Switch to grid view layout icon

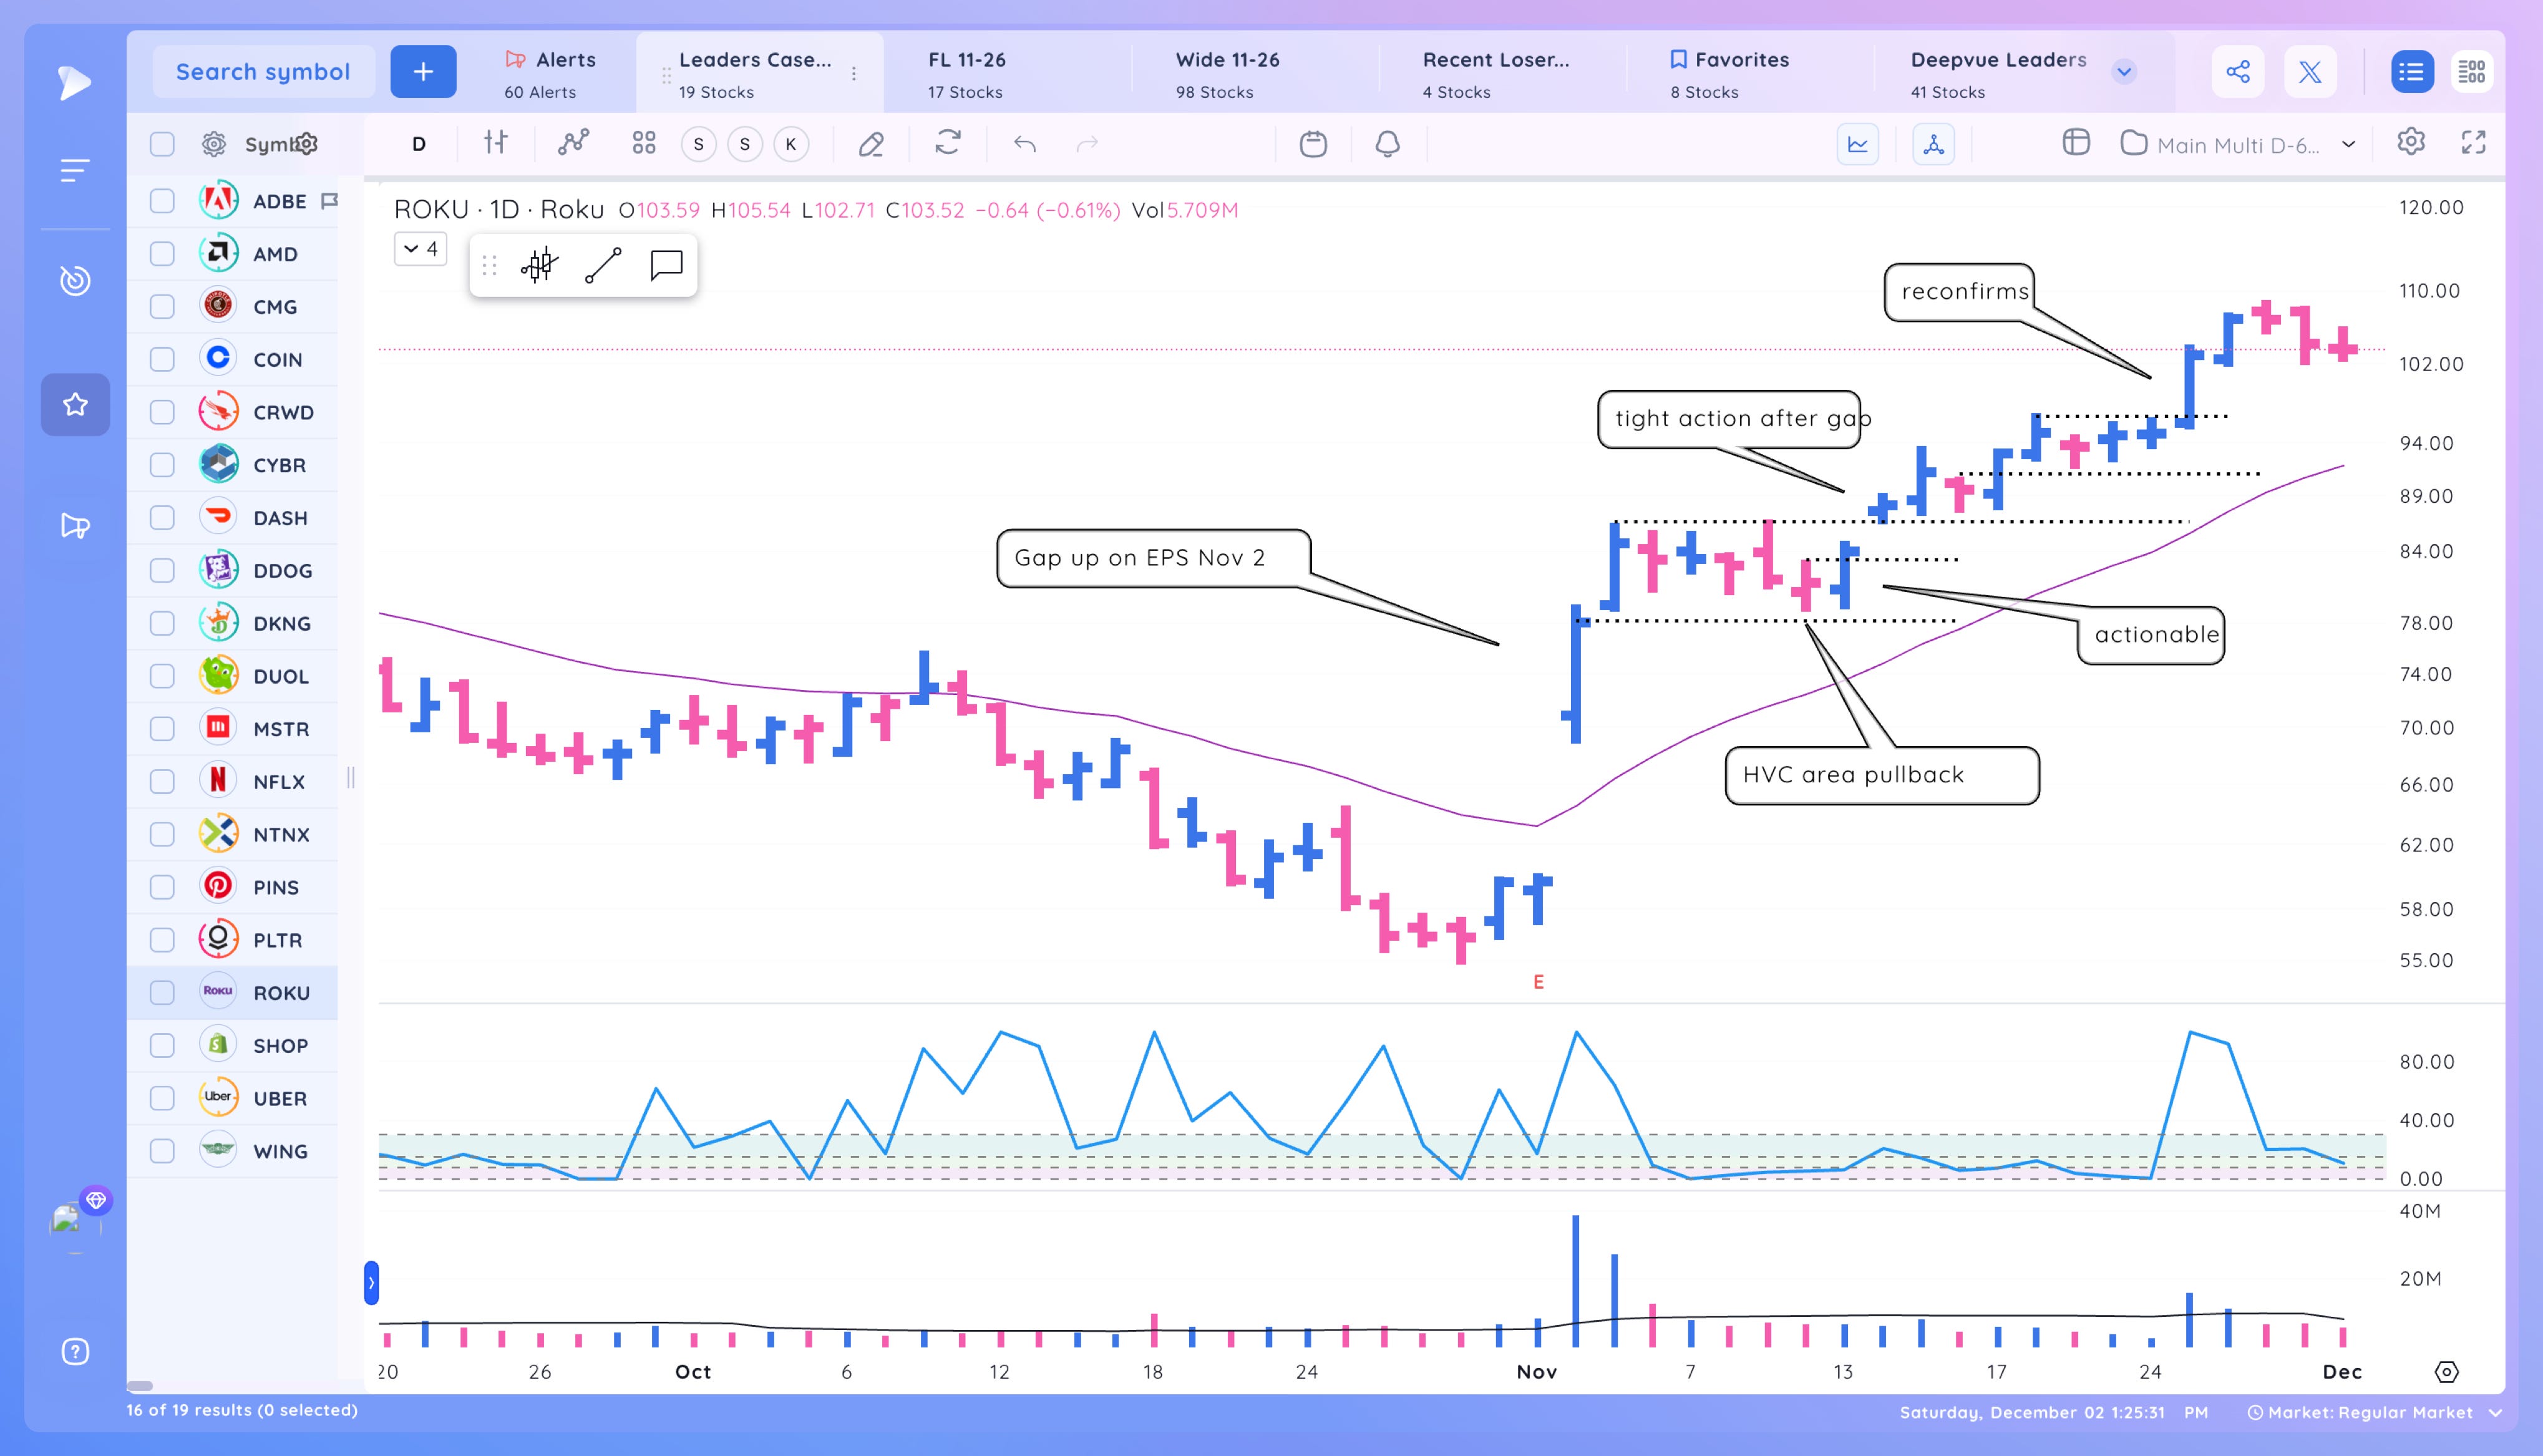coord(2472,72)
